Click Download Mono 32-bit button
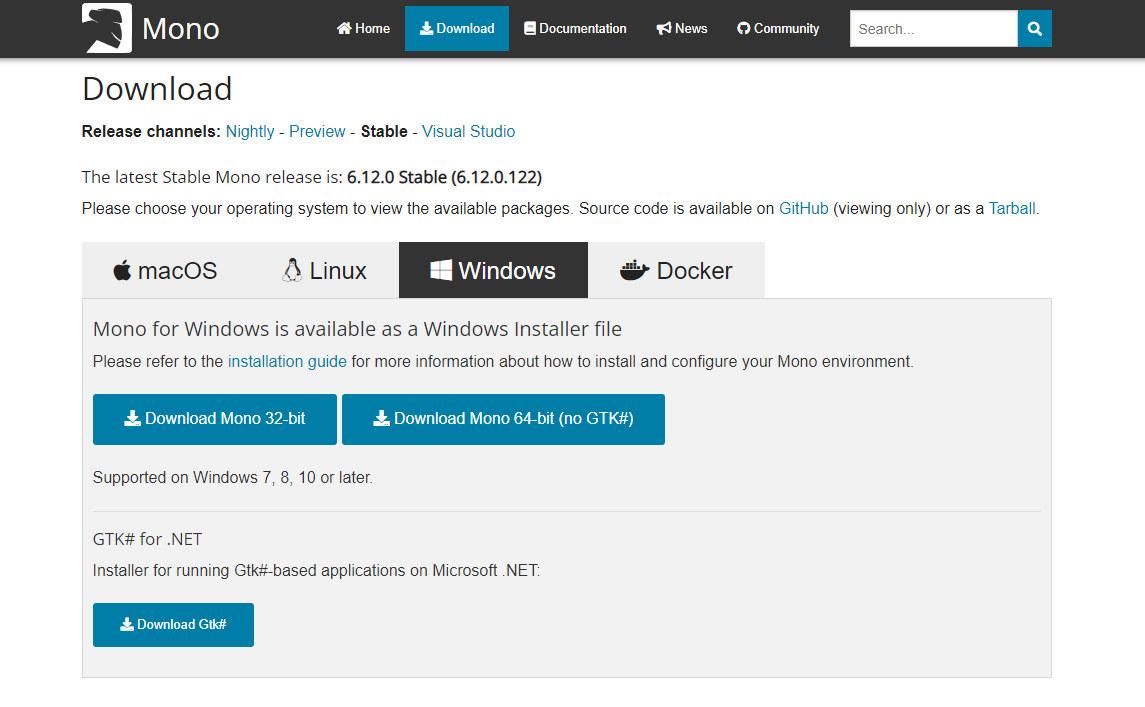This screenshot has height=707, width=1145. coord(215,419)
